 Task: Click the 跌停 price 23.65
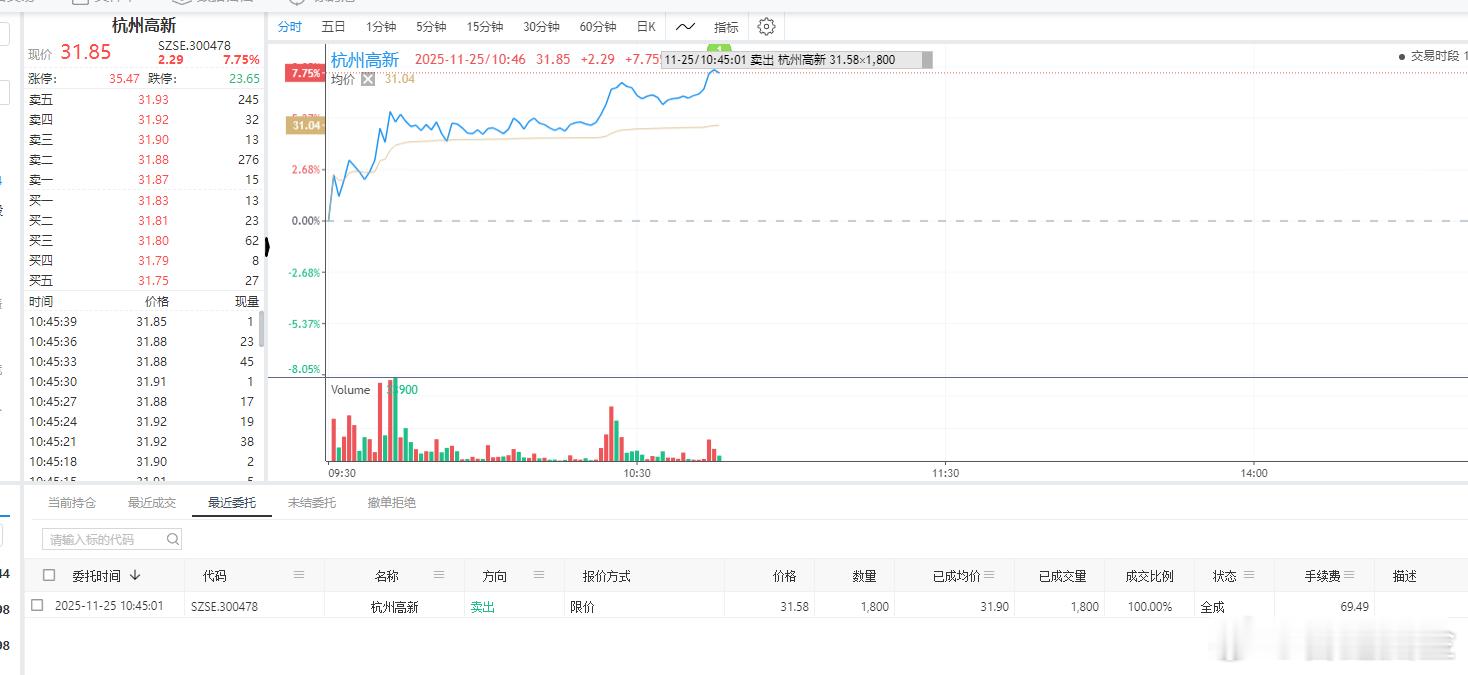244,78
